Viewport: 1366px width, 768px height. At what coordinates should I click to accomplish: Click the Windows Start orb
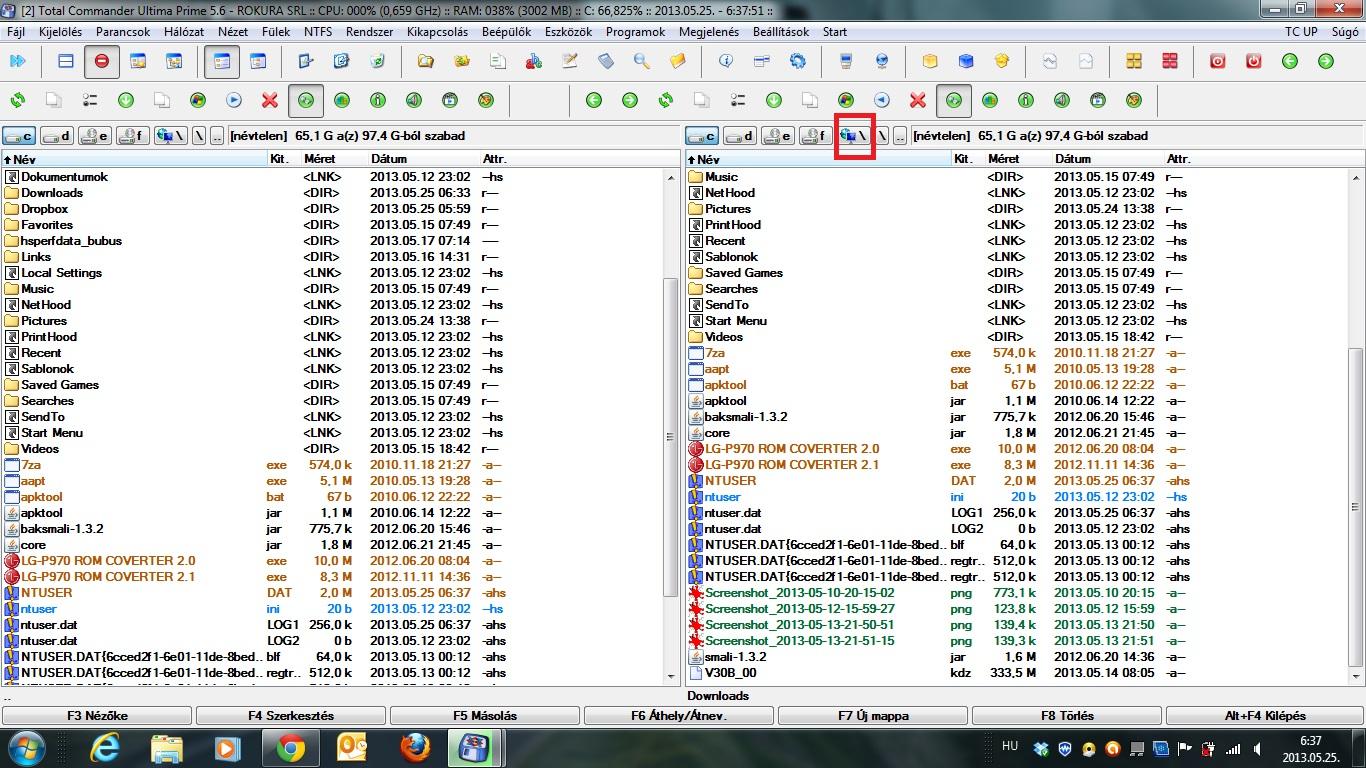tap(25, 748)
